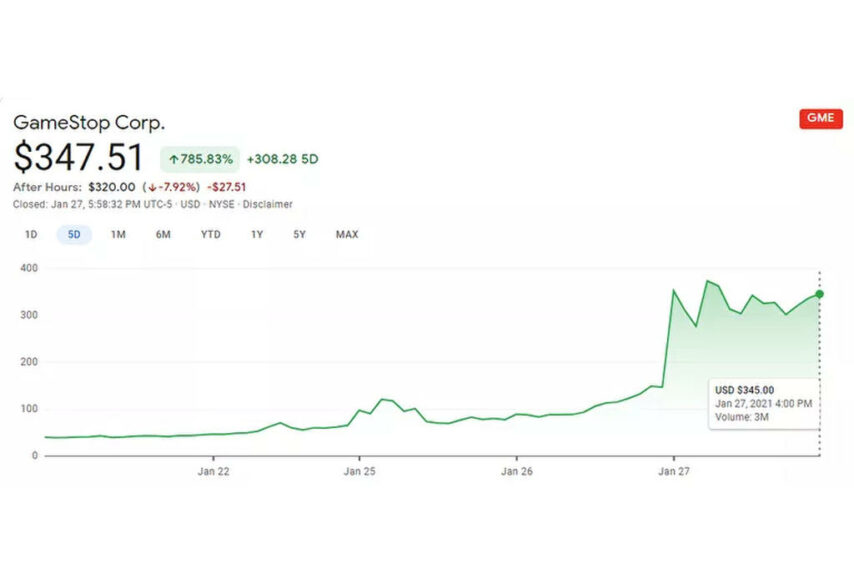Switch chart to 6M range
Viewport: 854px width, 584px height.
coord(163,235)
